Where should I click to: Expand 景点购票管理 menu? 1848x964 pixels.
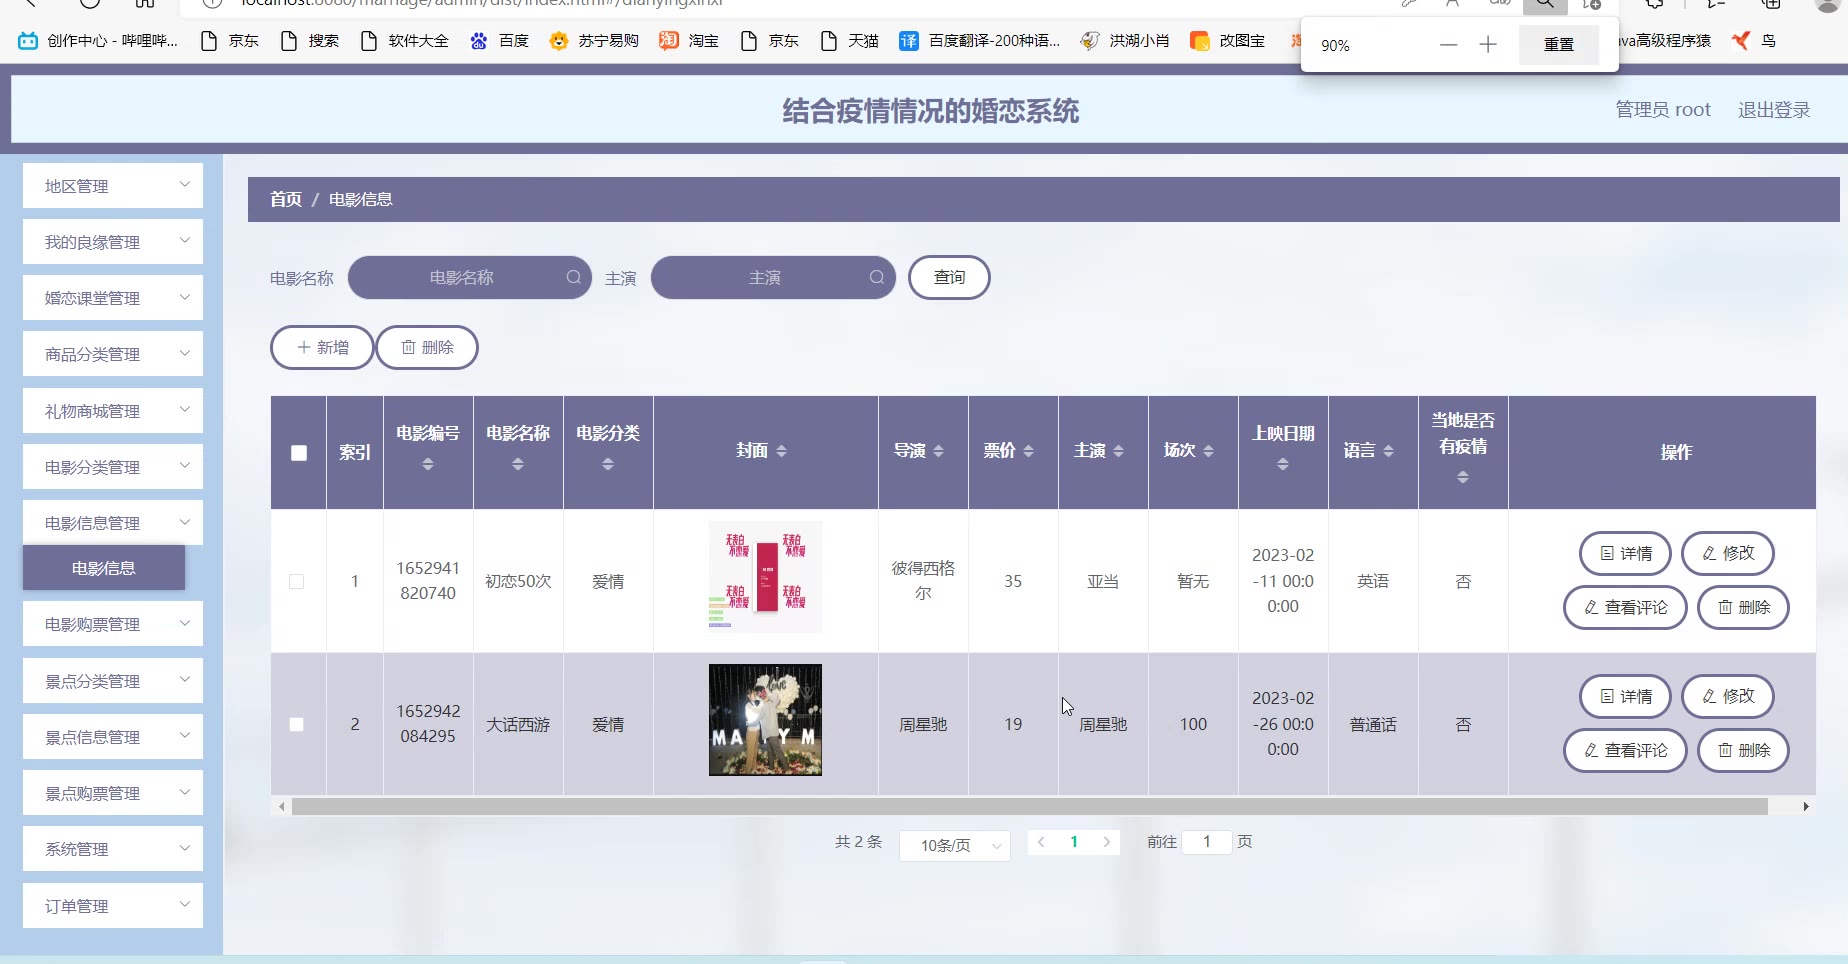point(113,793)
